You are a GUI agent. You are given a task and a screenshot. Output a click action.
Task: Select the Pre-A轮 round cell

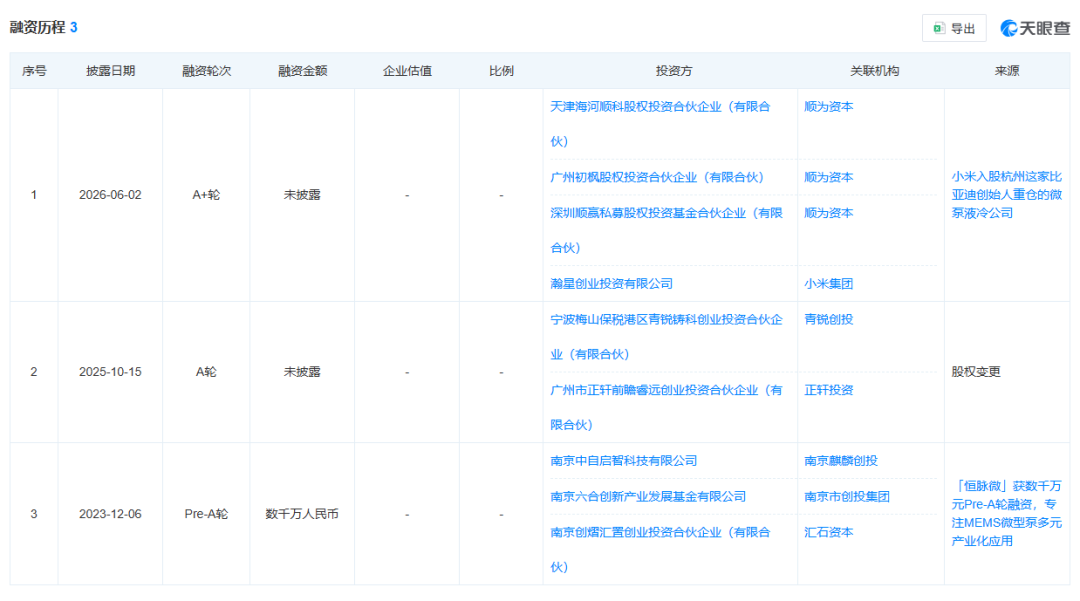pos(206,514)
